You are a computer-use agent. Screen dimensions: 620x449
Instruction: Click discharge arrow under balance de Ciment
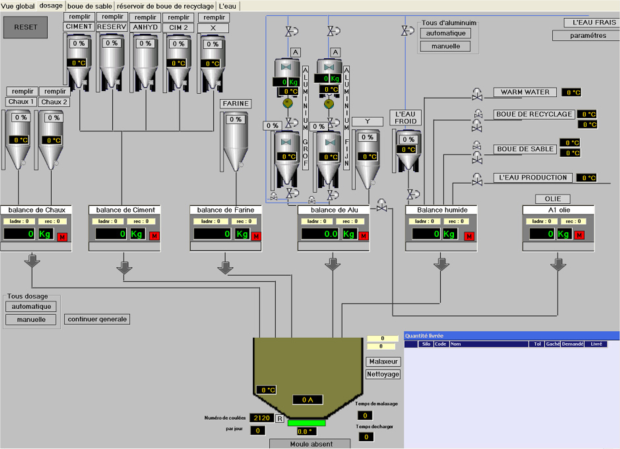[x=124, y=268]
